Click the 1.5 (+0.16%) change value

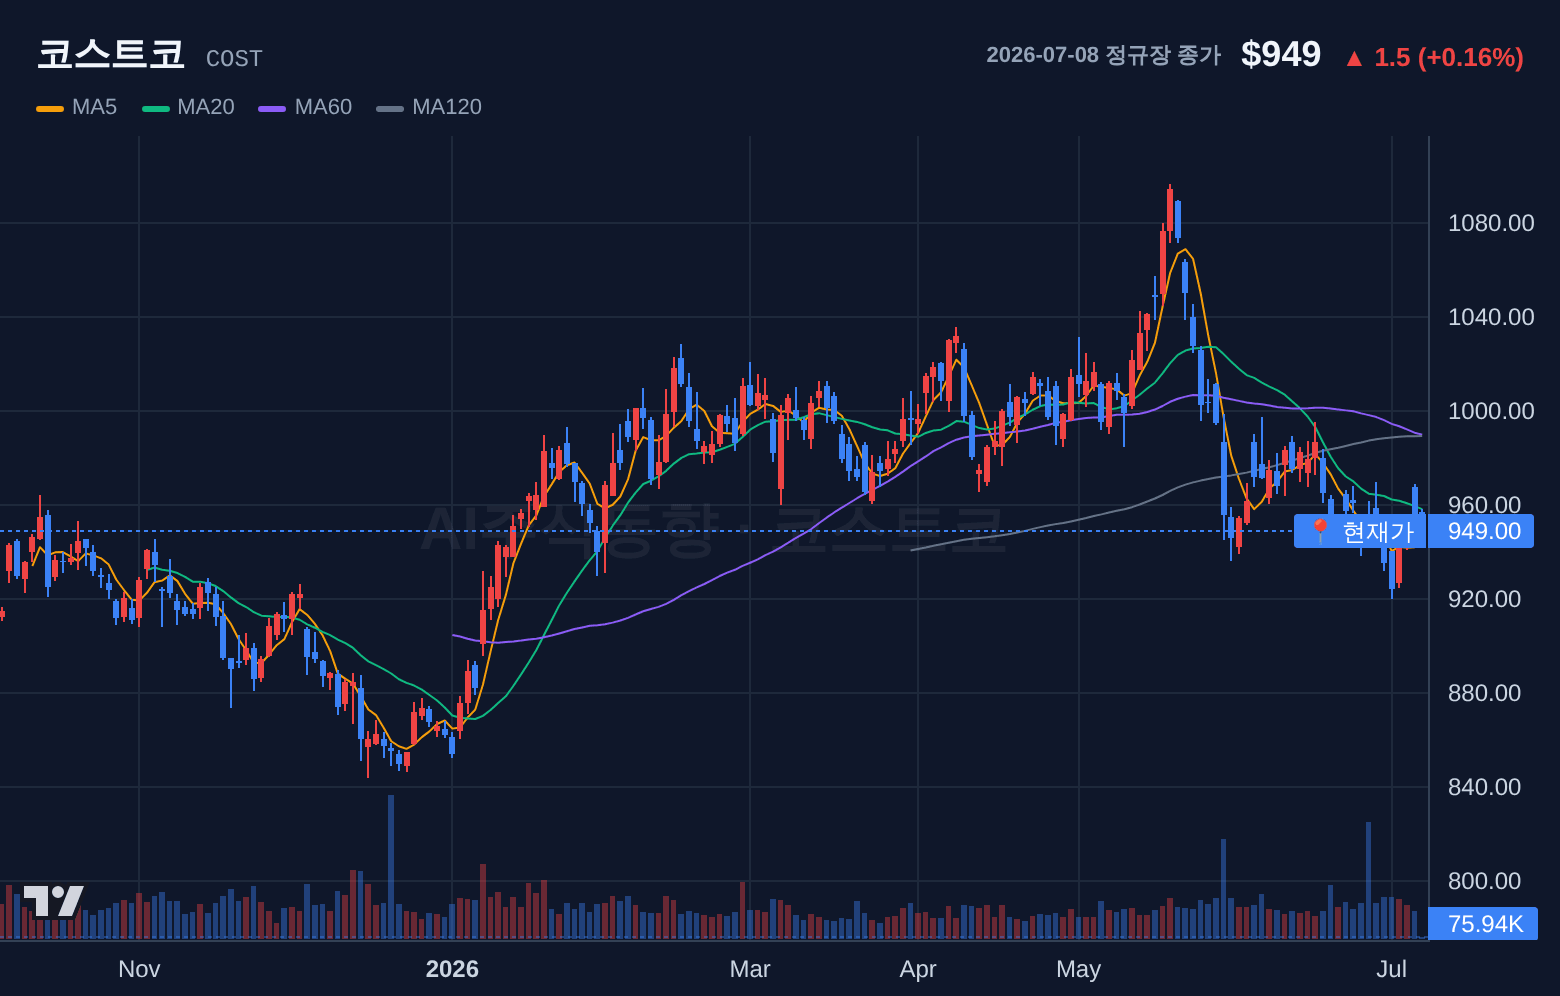1449,57
